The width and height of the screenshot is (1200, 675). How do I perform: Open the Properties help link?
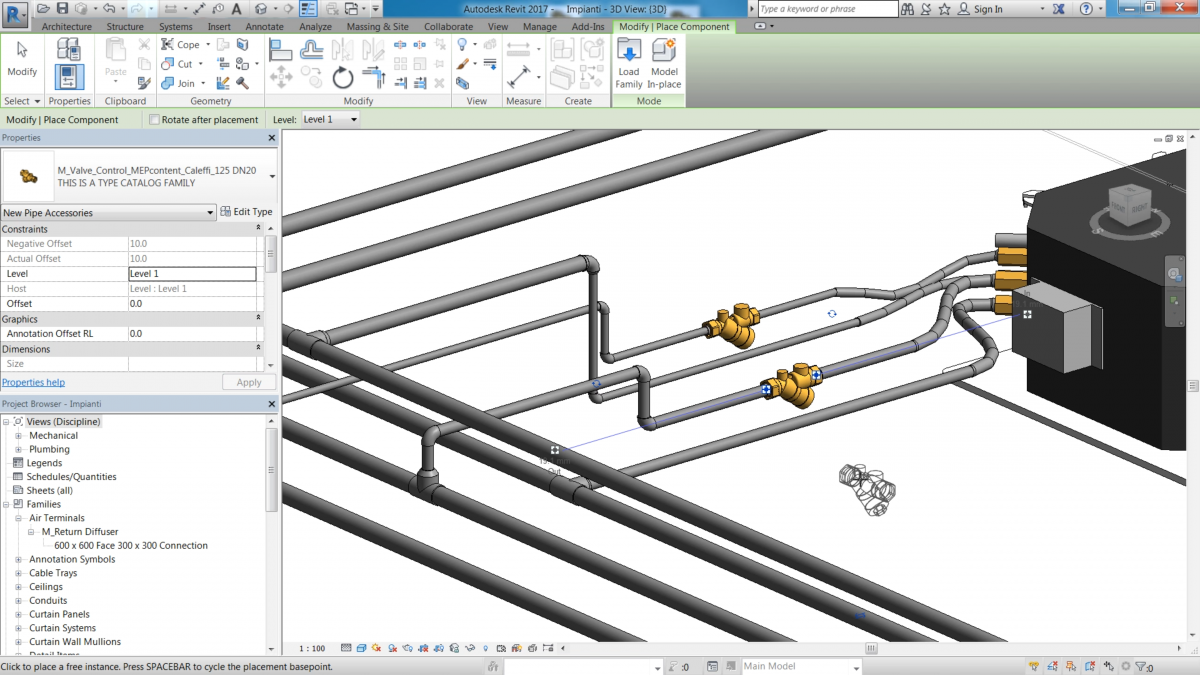tap(33, 383)
